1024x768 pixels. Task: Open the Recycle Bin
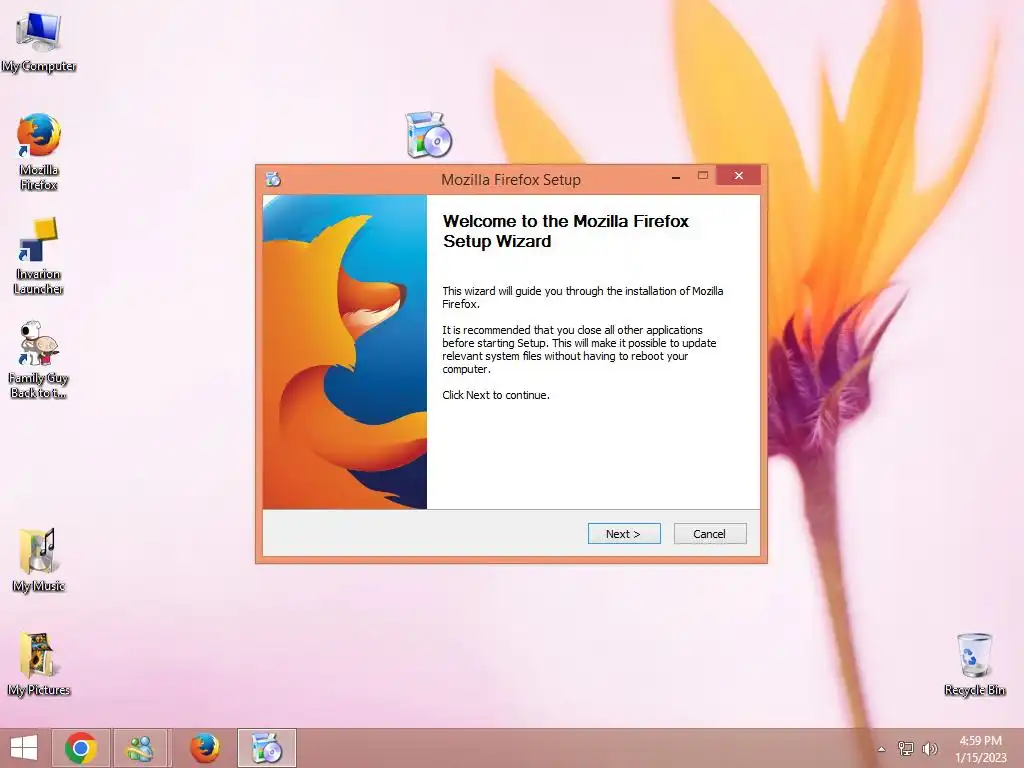coord(974,664)
